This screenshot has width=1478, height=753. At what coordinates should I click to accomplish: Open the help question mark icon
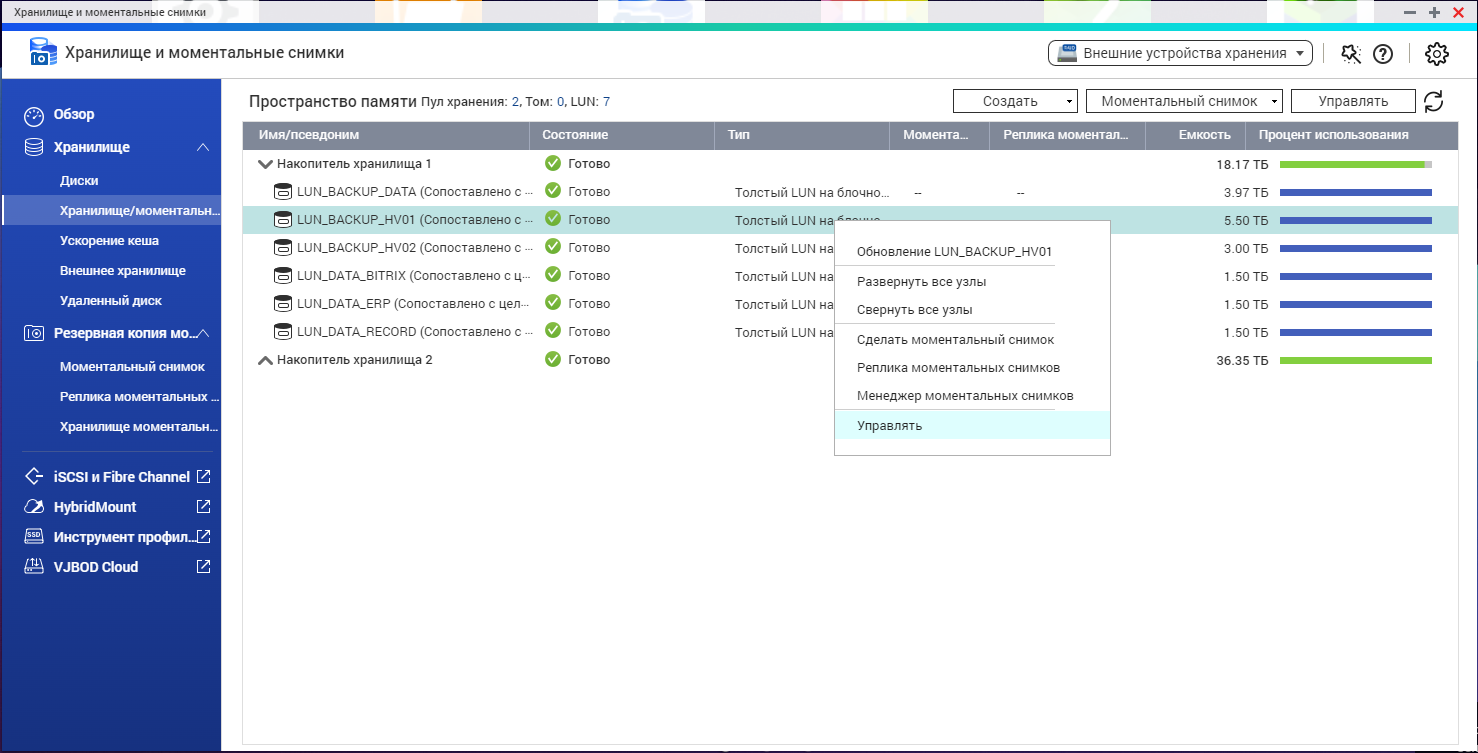[x=1383, y=53]
